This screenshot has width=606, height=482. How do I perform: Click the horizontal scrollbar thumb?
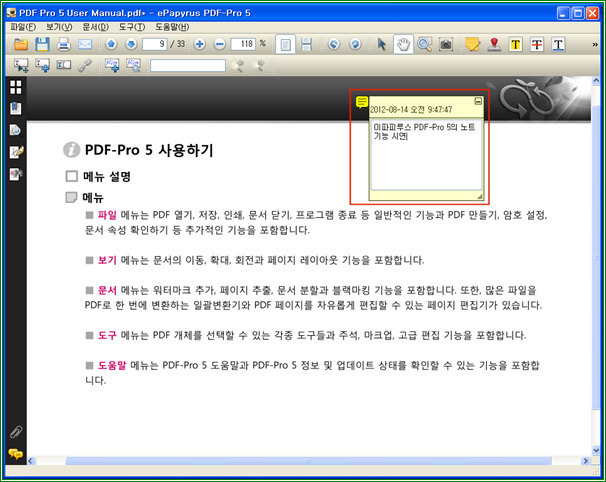(308, 461)
